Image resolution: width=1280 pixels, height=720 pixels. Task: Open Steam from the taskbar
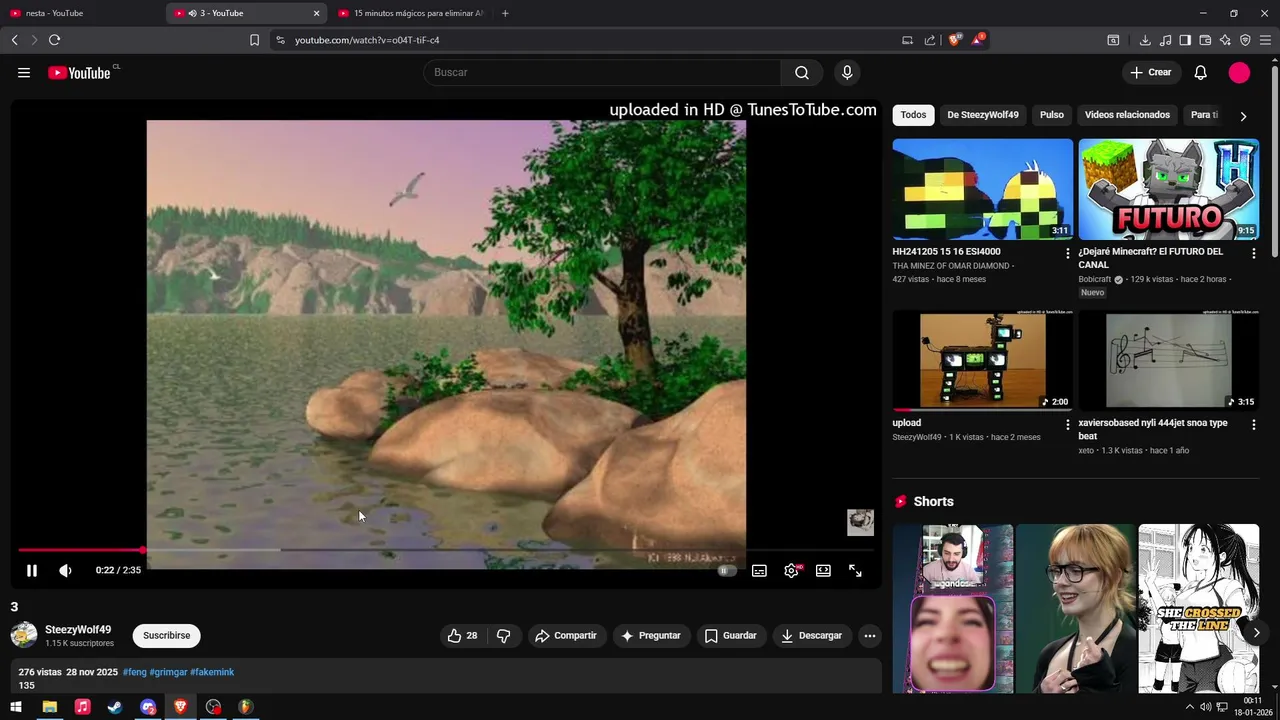click(x=115, y=707)
